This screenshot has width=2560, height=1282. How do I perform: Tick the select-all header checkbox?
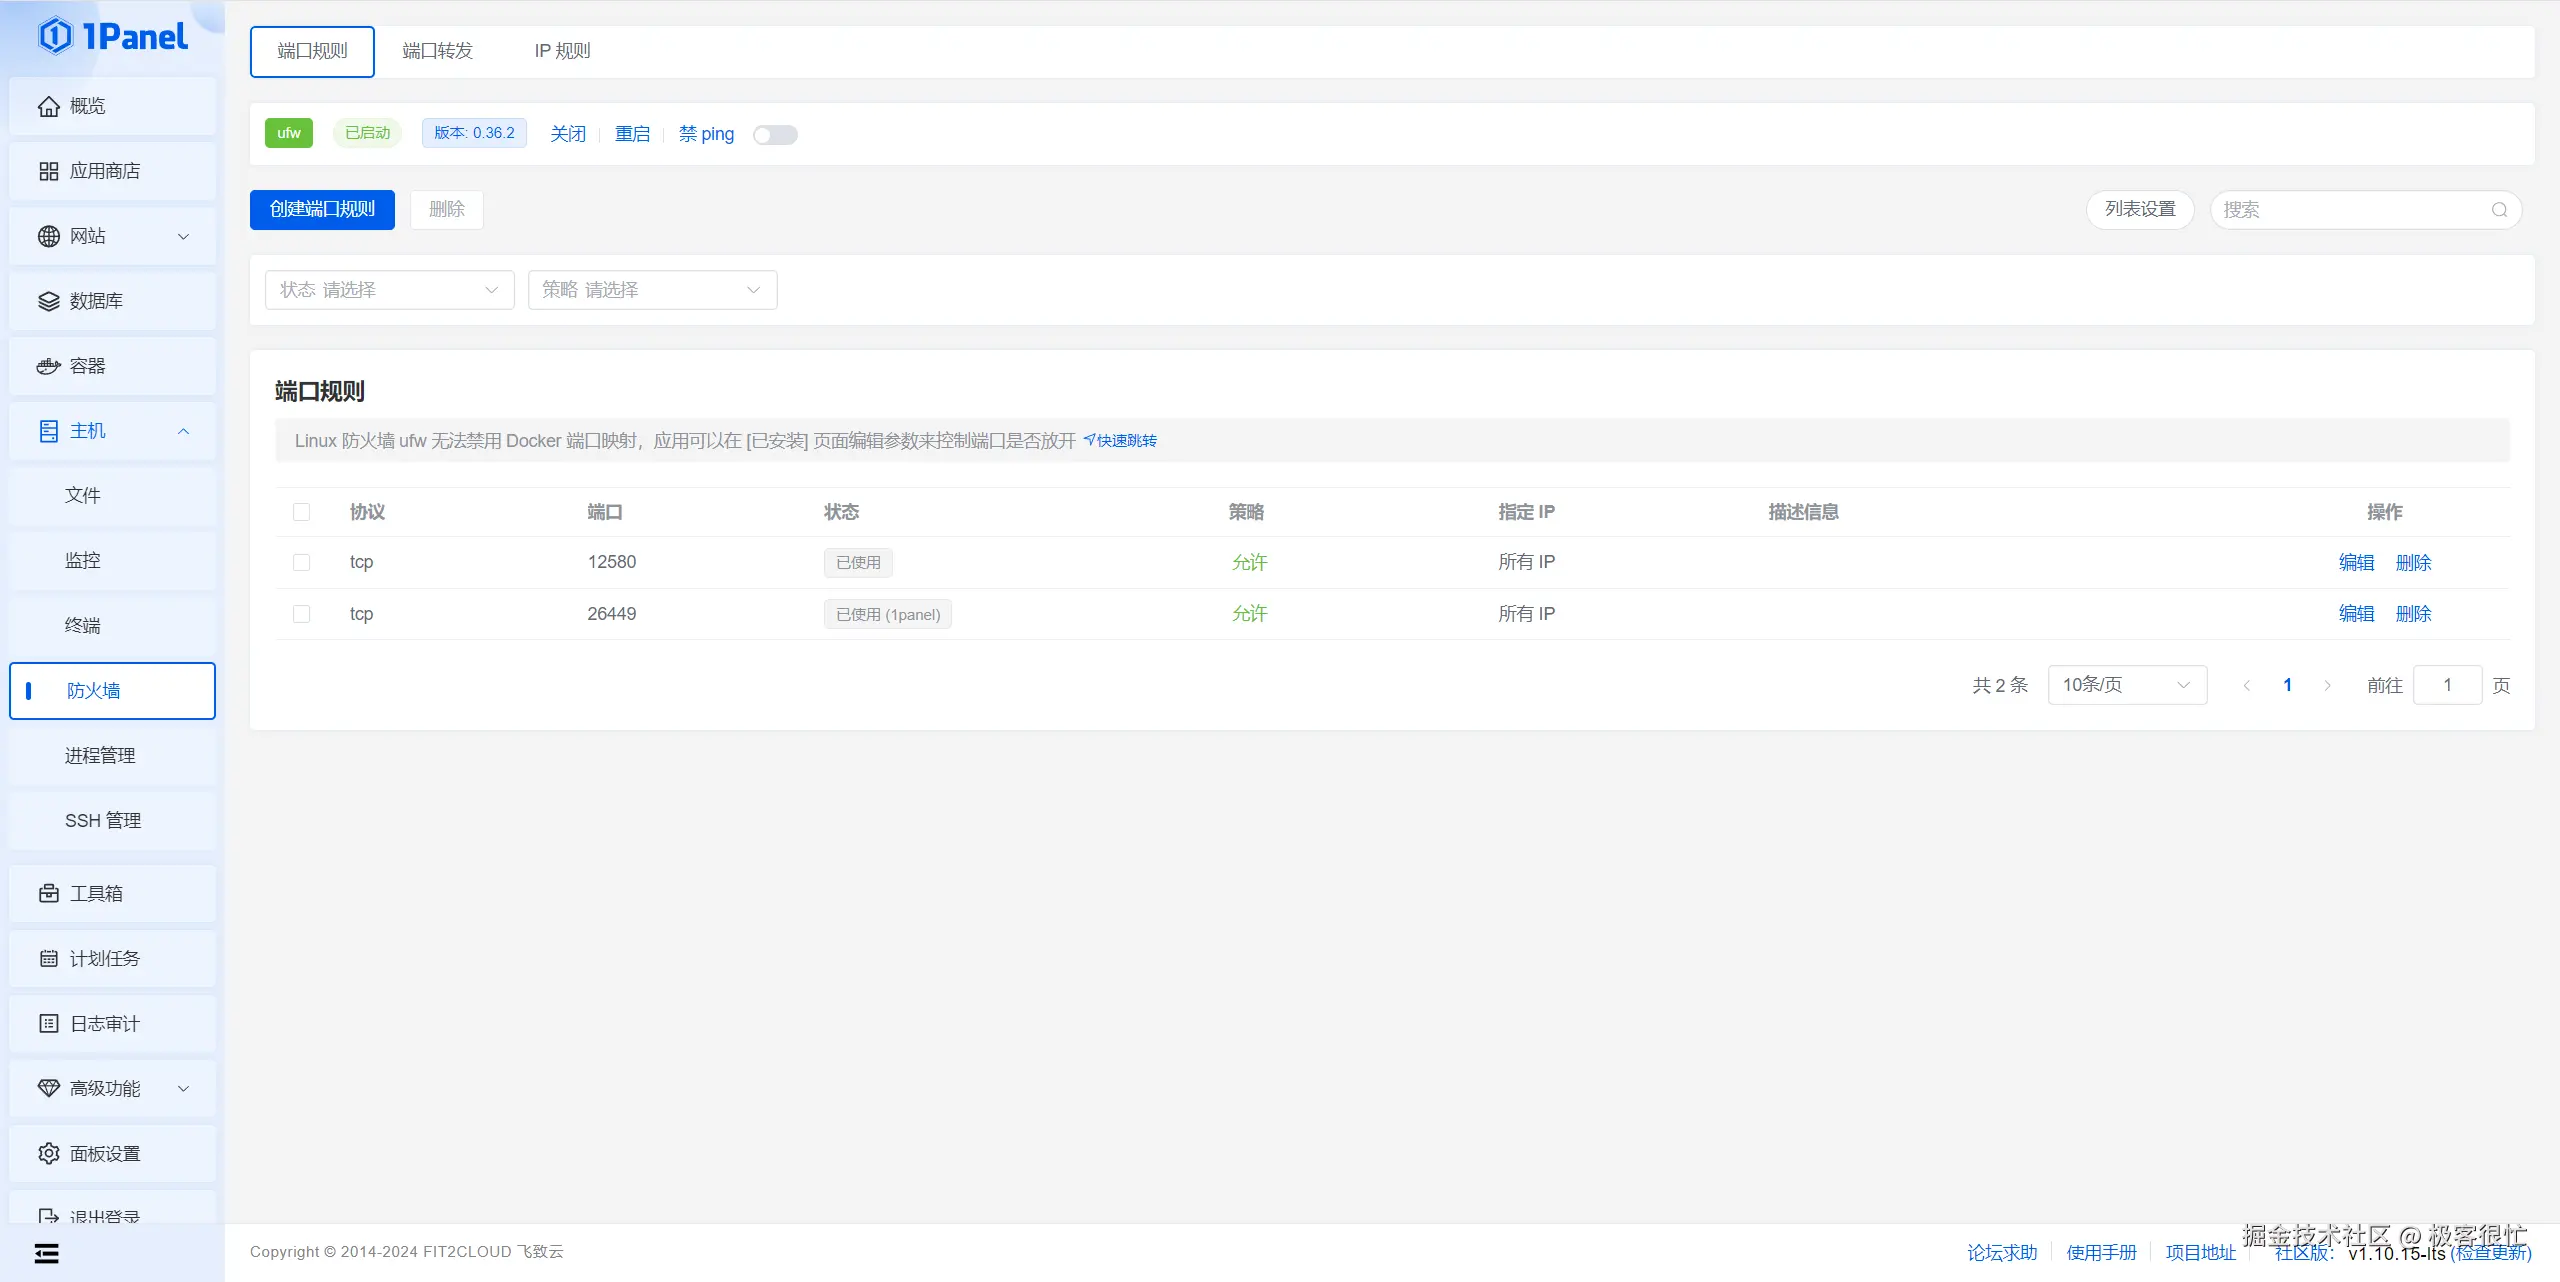coord(301,512)
